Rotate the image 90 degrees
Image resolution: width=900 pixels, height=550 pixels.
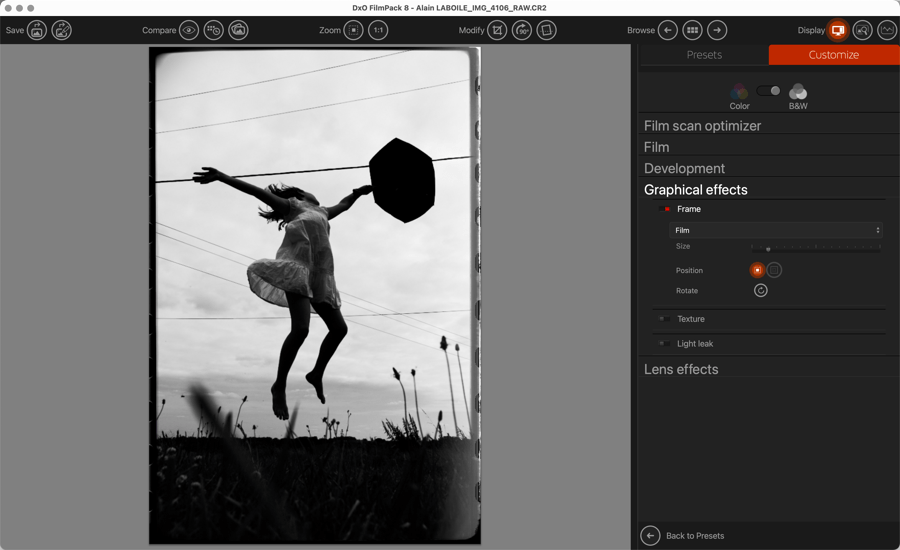(522, 31)
